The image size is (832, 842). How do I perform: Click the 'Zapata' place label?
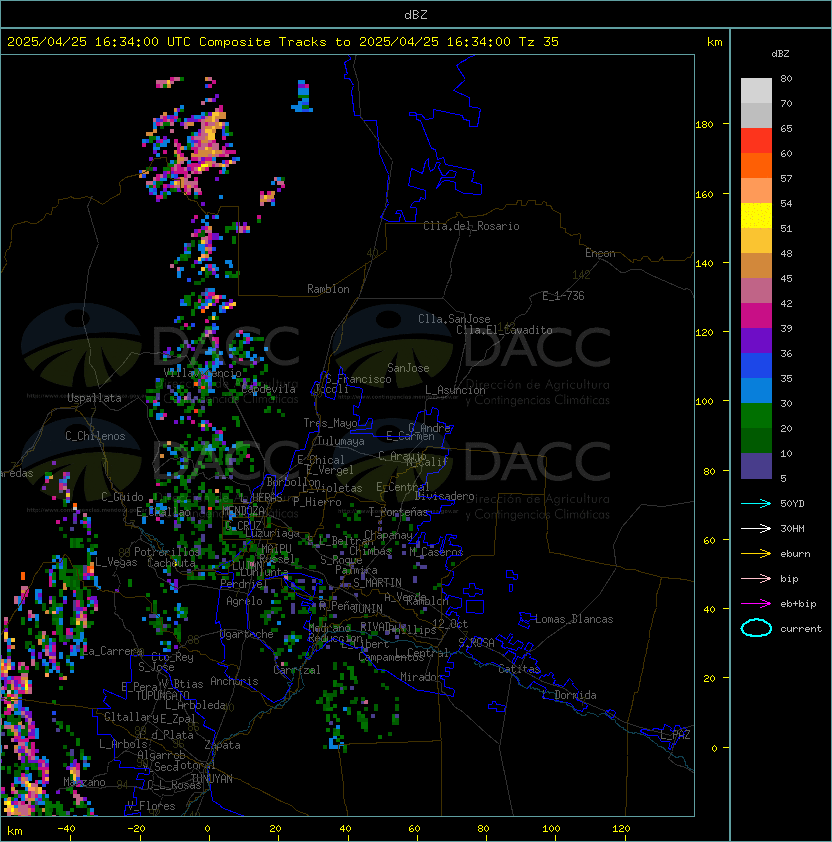click(x=222, y=745)
